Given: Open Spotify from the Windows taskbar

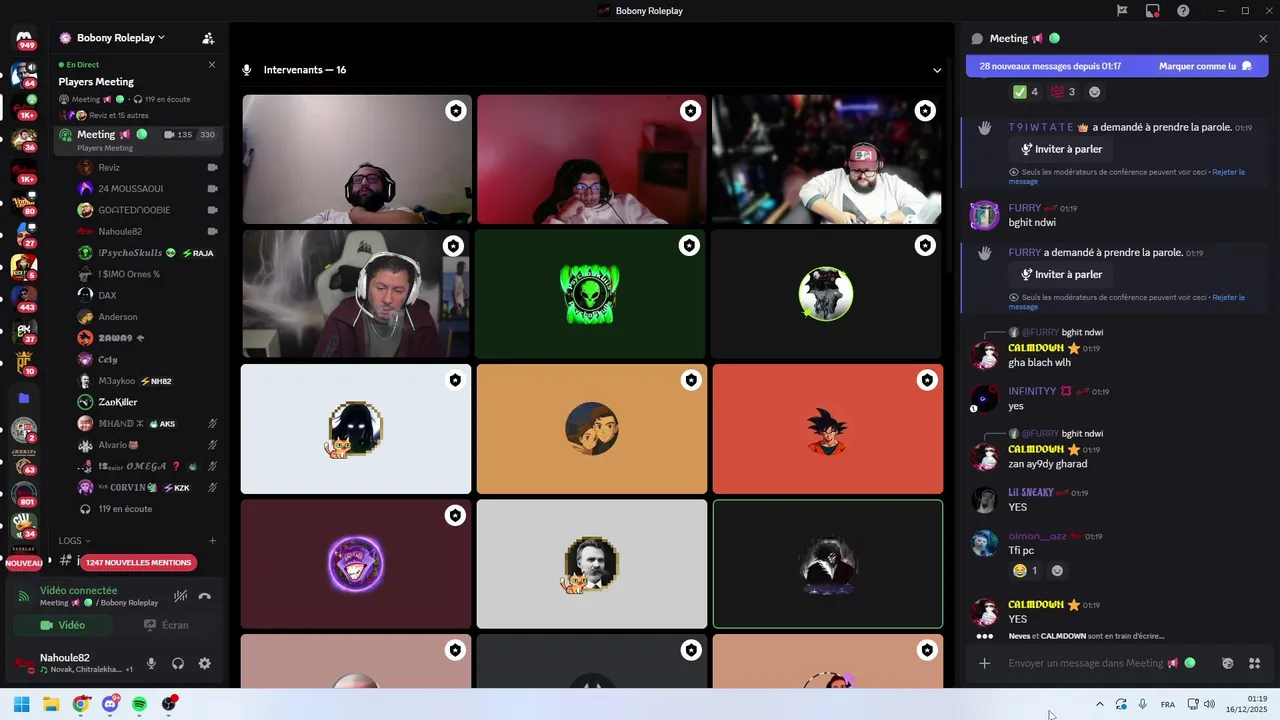Looking at the screenshot, I should [x=139, y=704].
